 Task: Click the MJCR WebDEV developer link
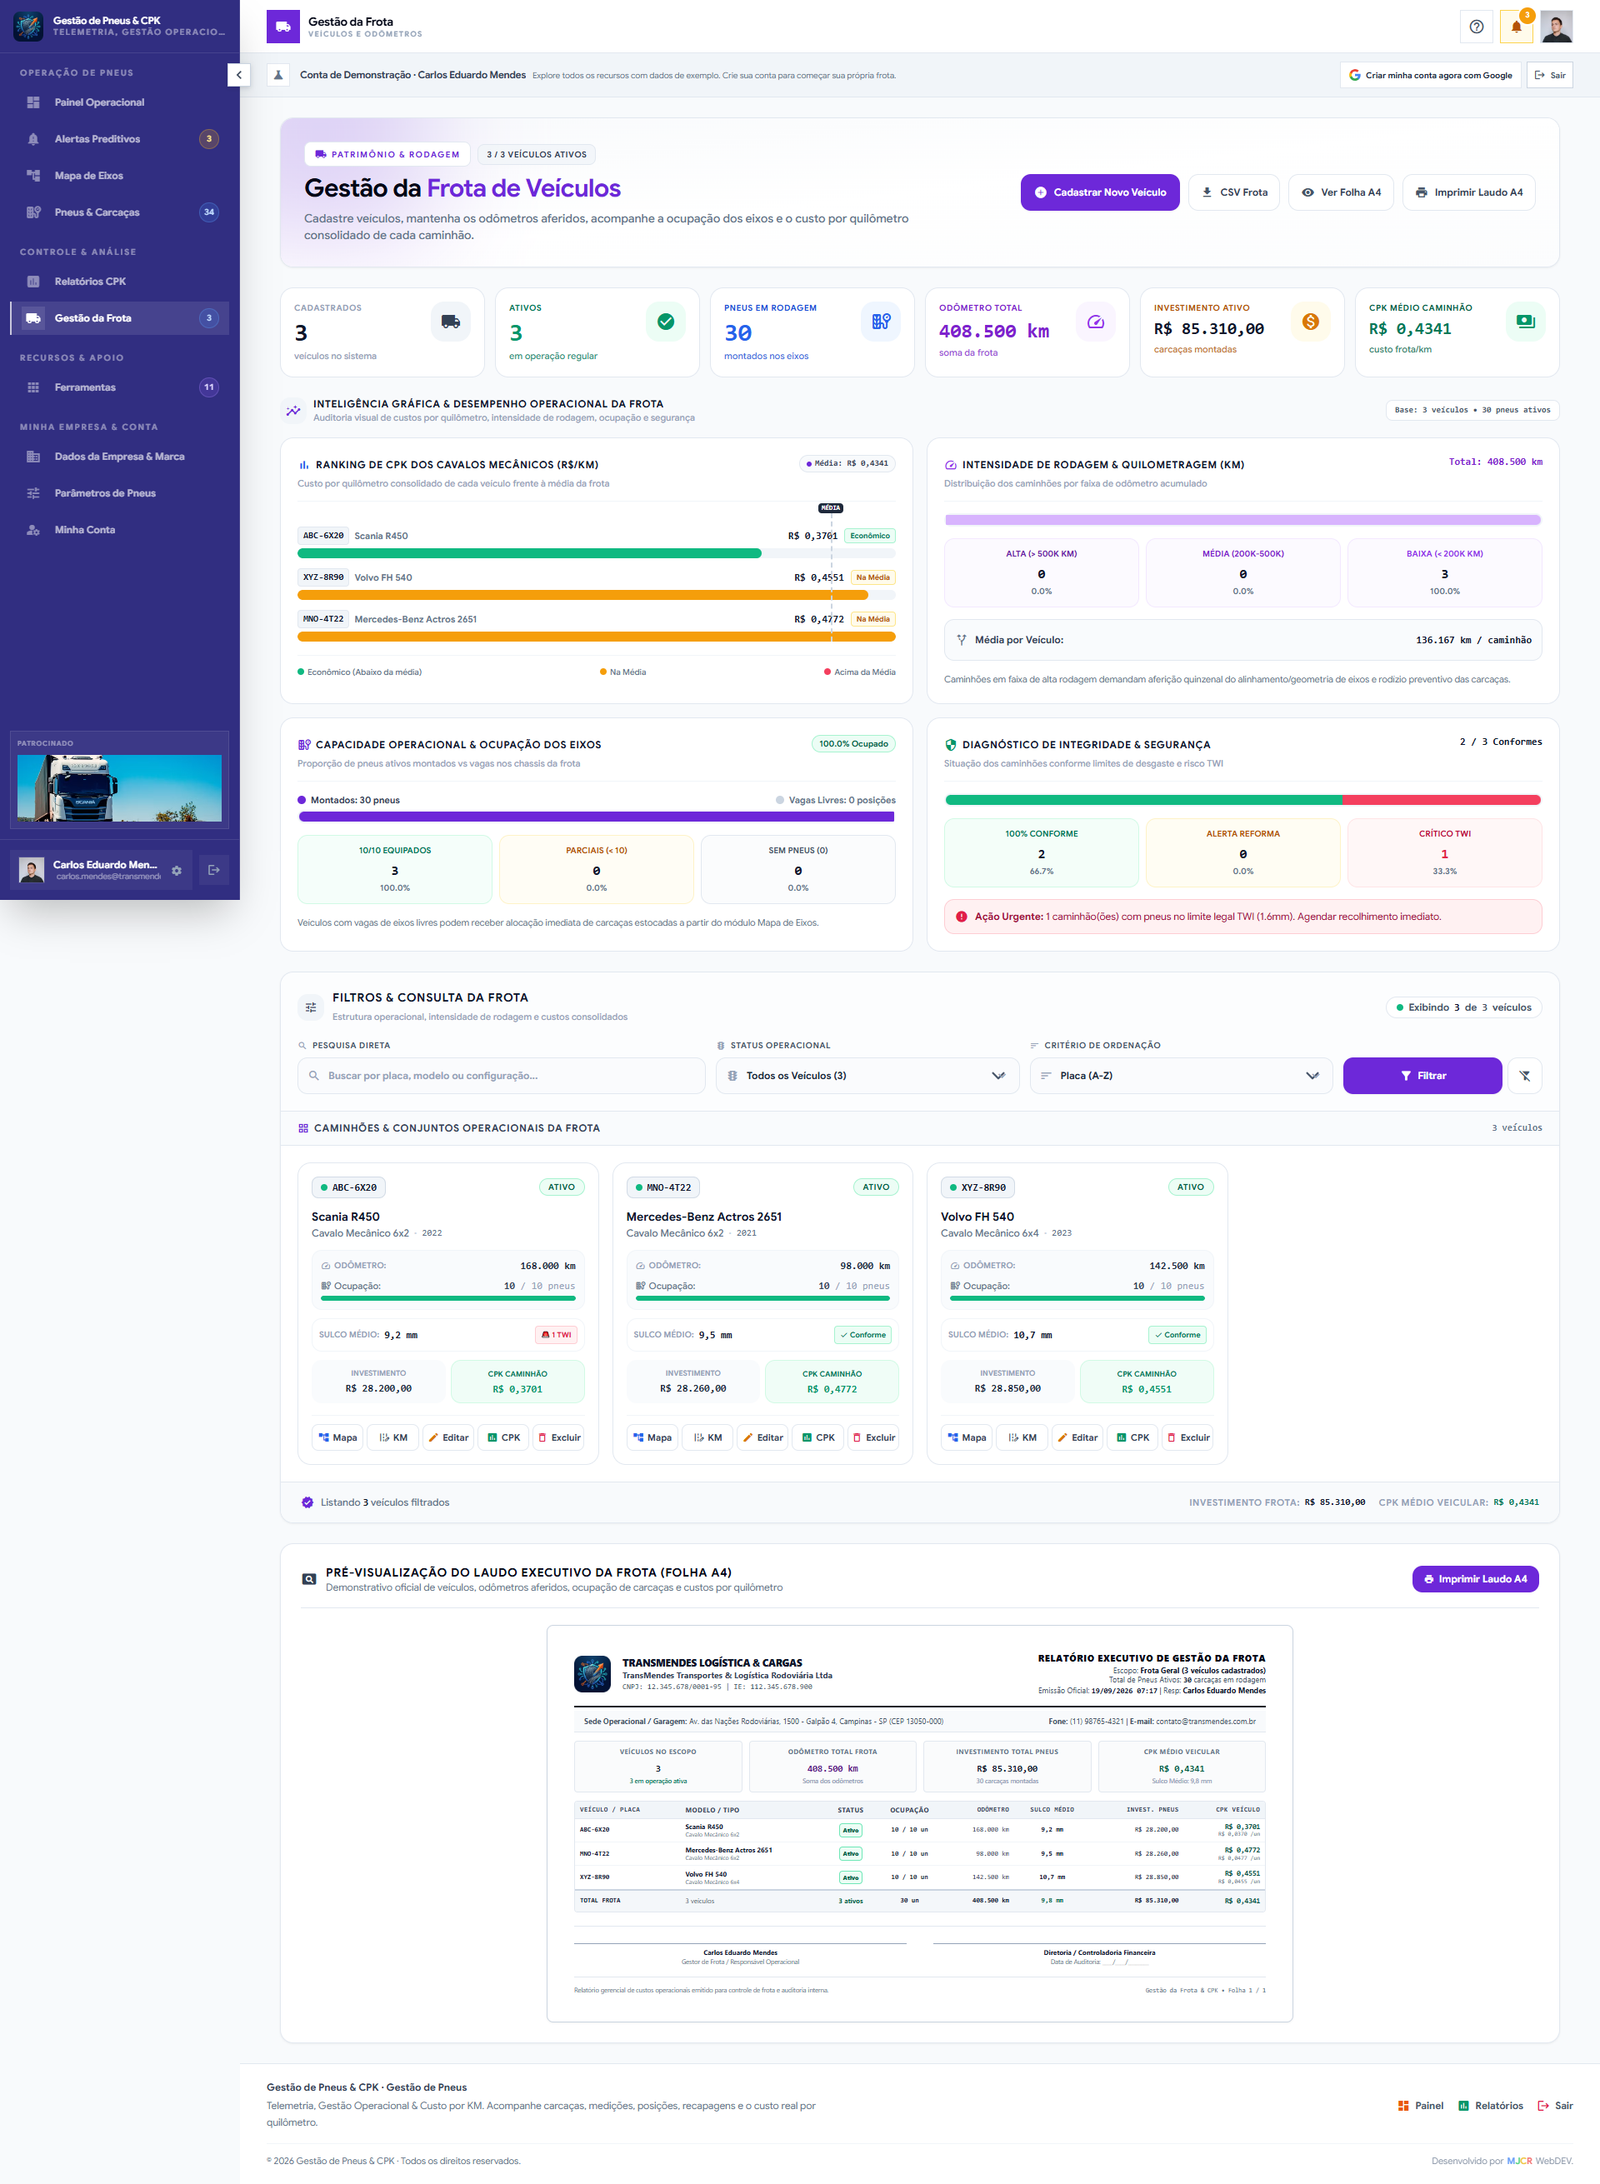pyautogui.click(x=1540, y=2161)
